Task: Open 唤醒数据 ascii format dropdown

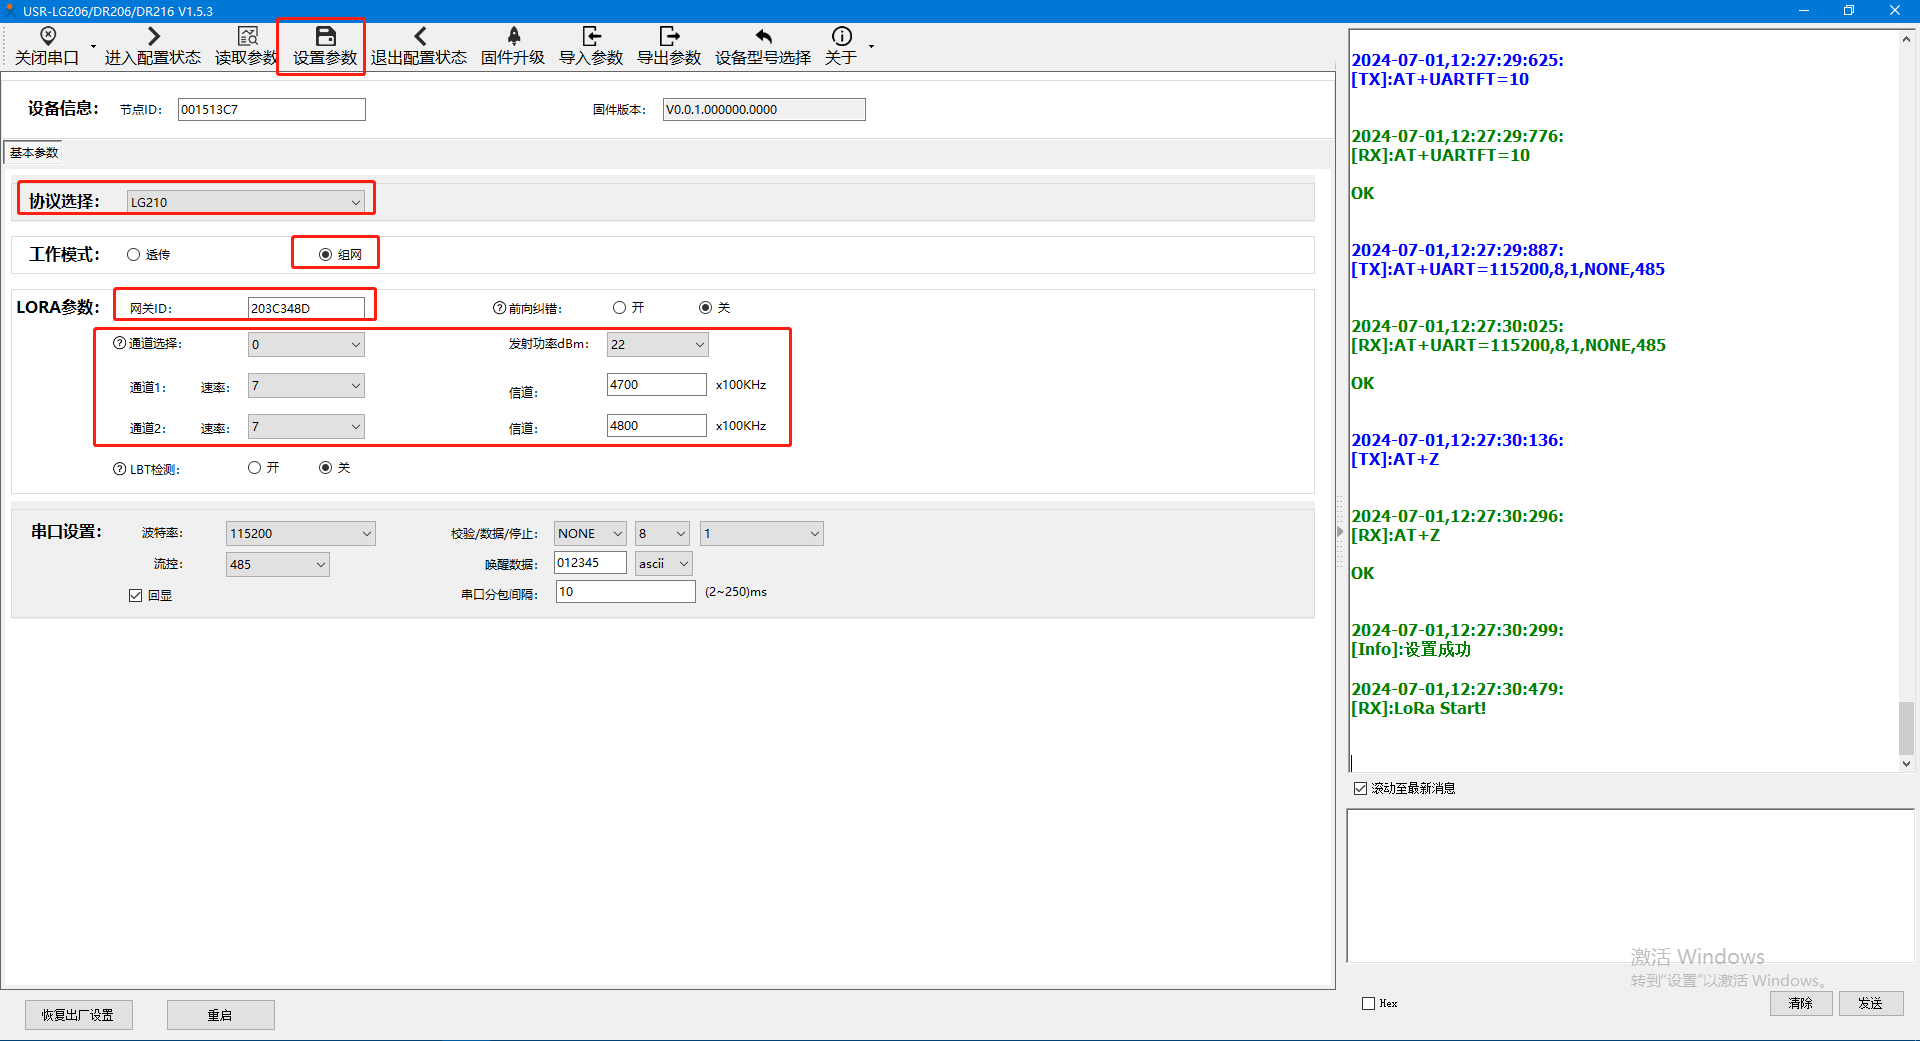Action: point(664,564)
